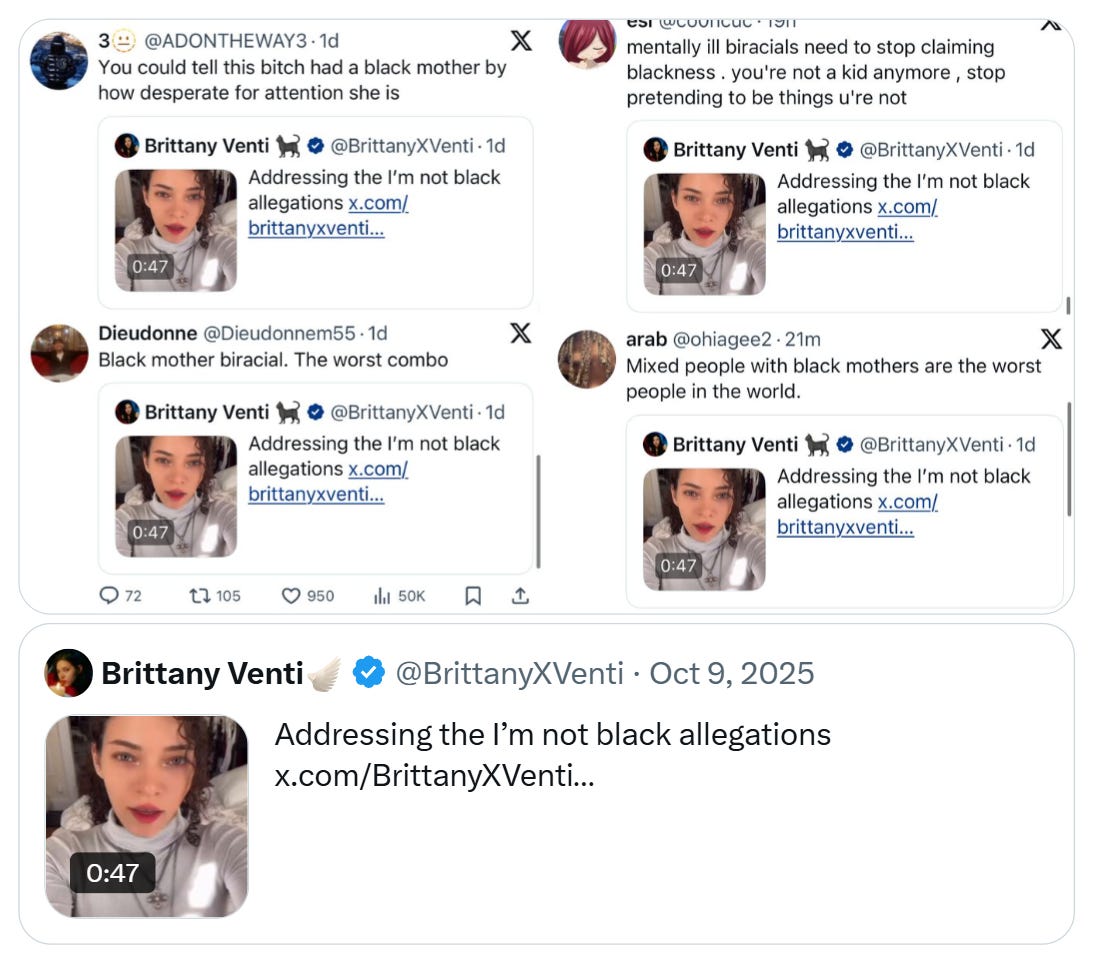Open arab's profile picture
This screenshot has height=960, width=1099.
point(587,359)
